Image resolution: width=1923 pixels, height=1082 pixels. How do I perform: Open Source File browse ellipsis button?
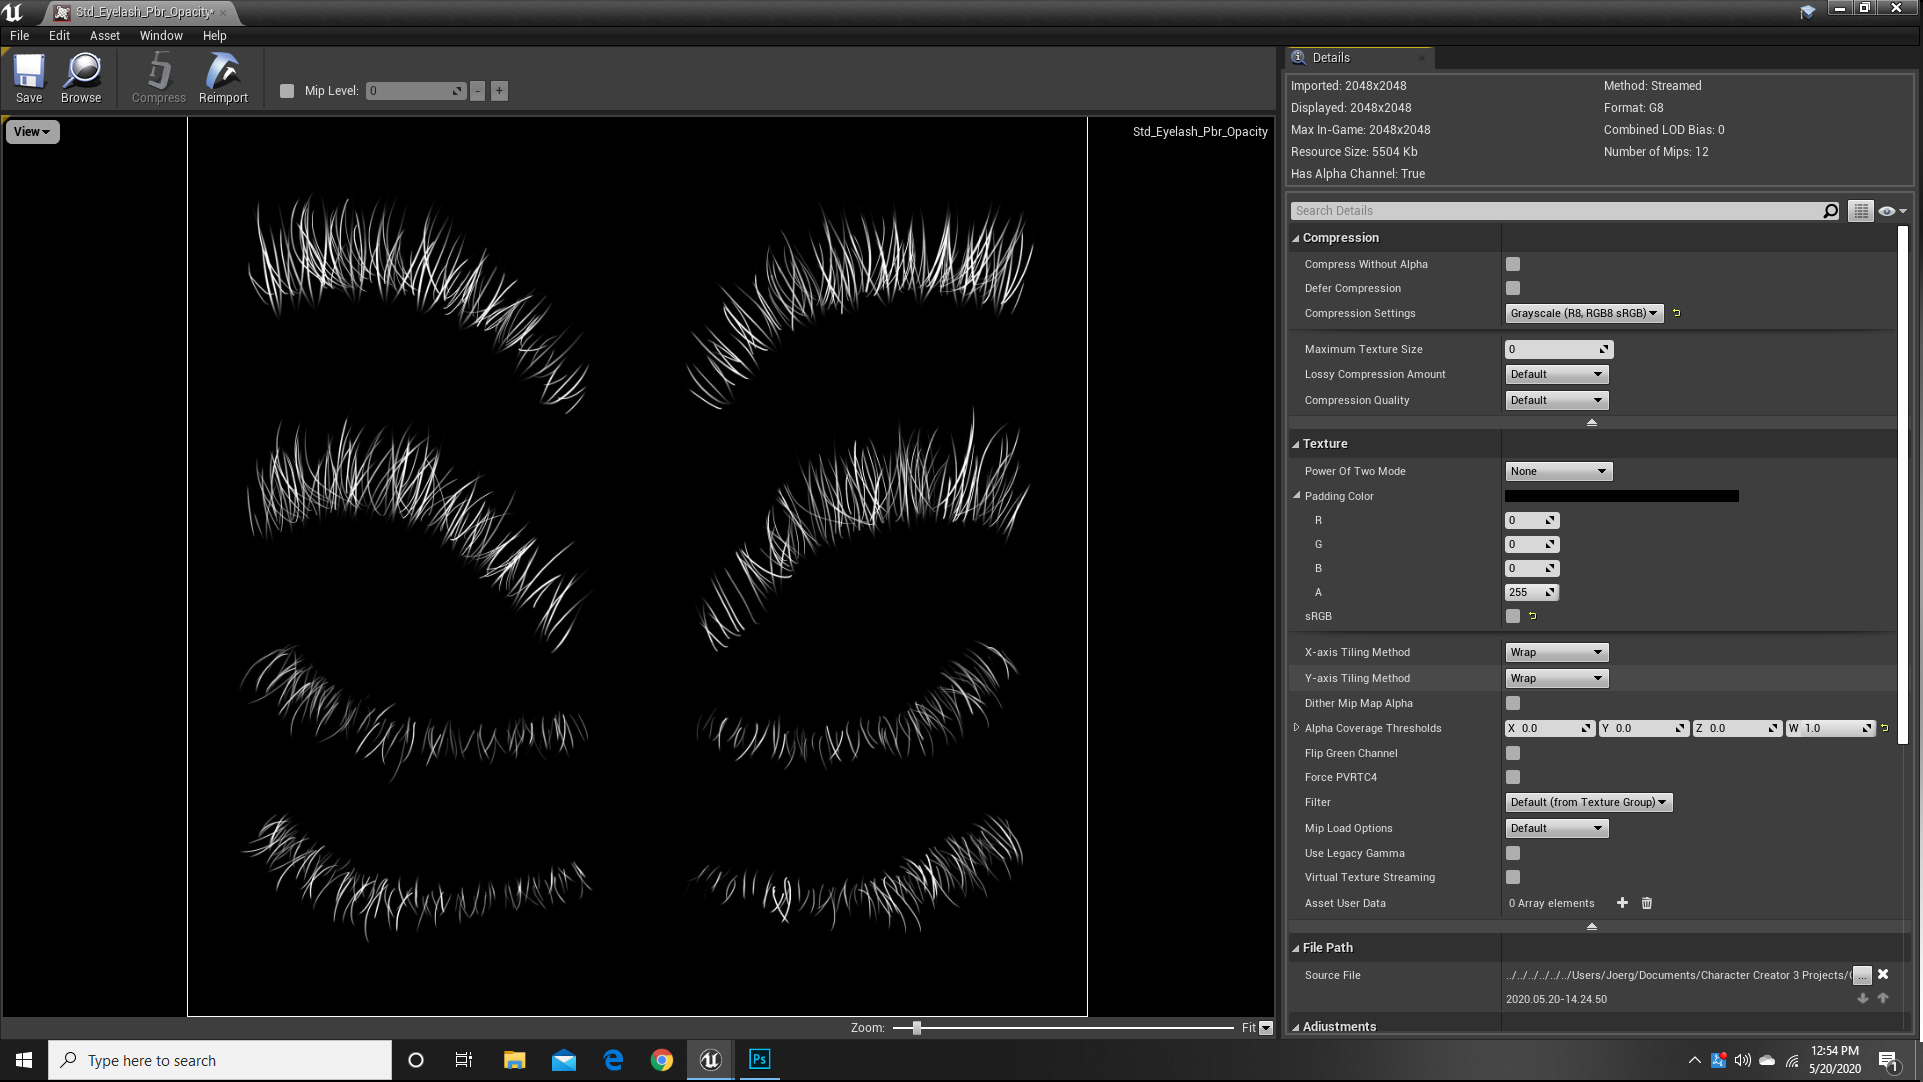pyautogui.click(x=1862, y=975)
